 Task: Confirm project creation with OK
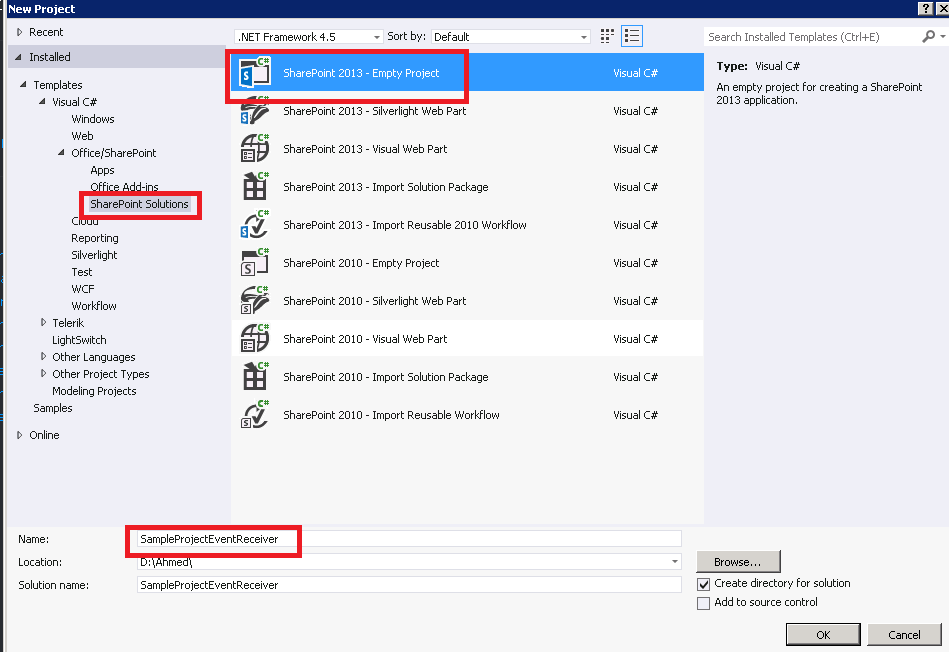point(822,634)
